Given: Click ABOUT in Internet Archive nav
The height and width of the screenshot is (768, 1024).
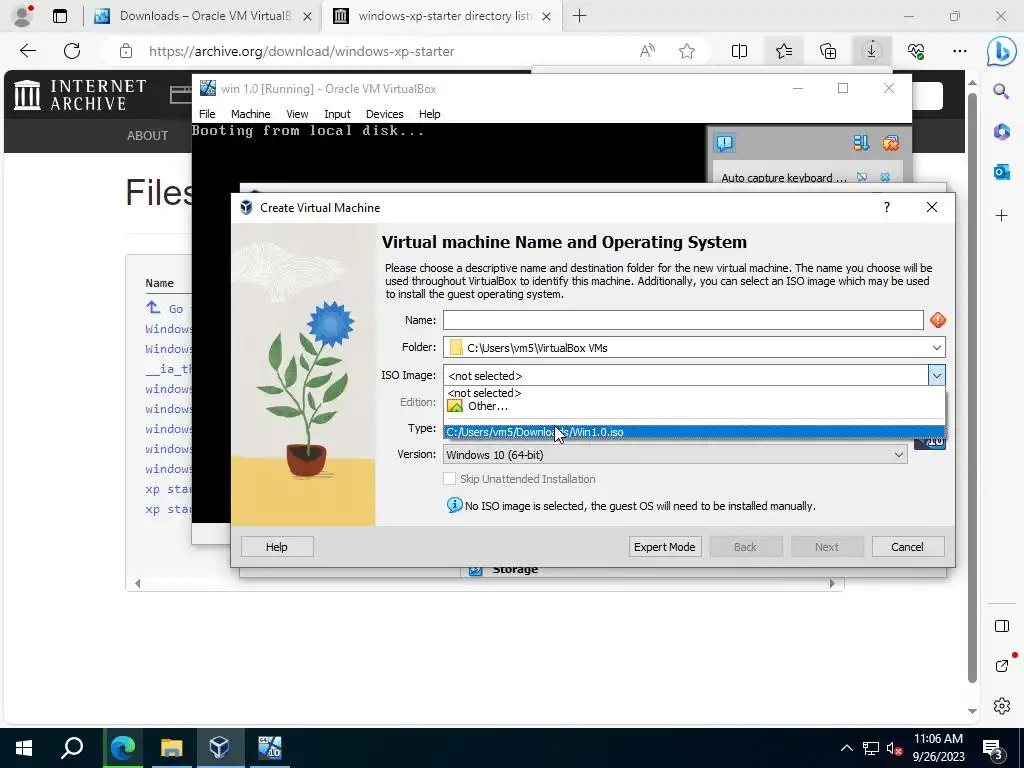Looking at the screenshot, I should tap(148, 136).
